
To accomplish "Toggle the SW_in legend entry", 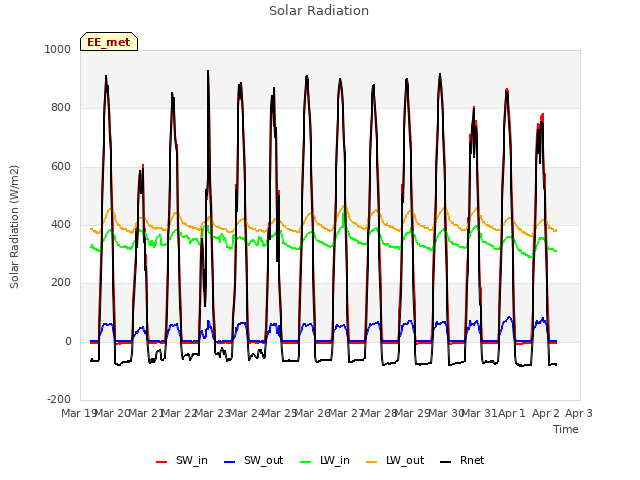I will [182, 460].
